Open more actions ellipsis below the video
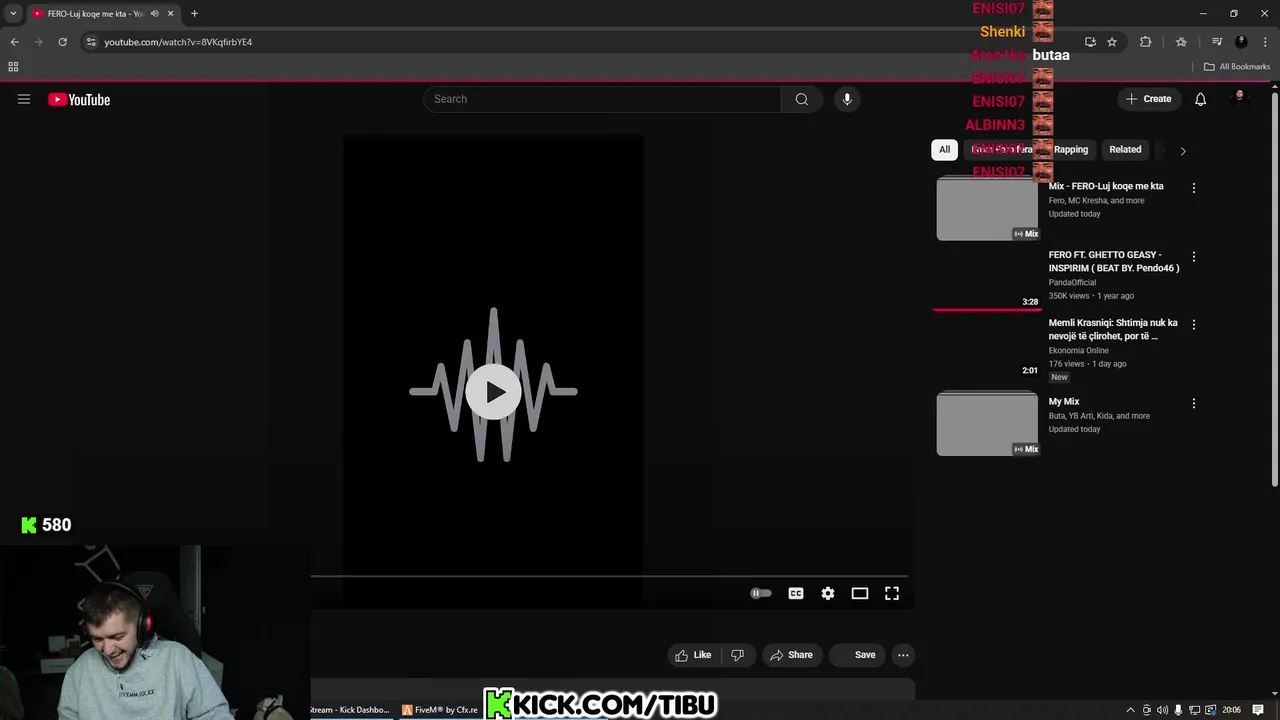Image resolution: width=1280 pixels, height=720 pixels. coord(903,655)
